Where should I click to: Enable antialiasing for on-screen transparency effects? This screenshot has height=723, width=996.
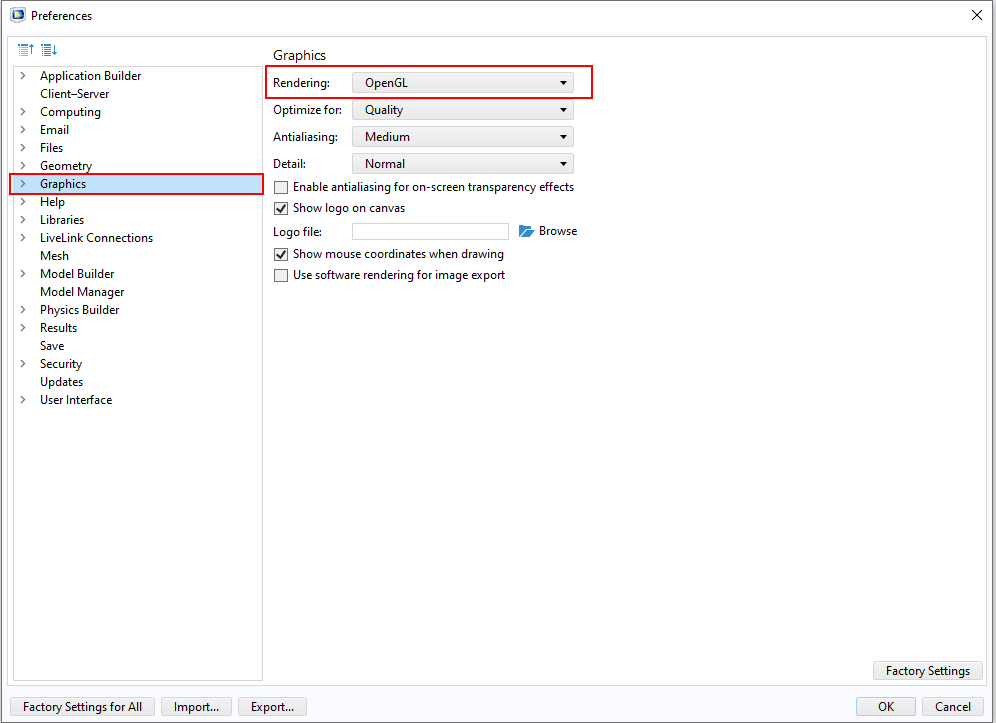pyautogui.click(x=281, y=187)
